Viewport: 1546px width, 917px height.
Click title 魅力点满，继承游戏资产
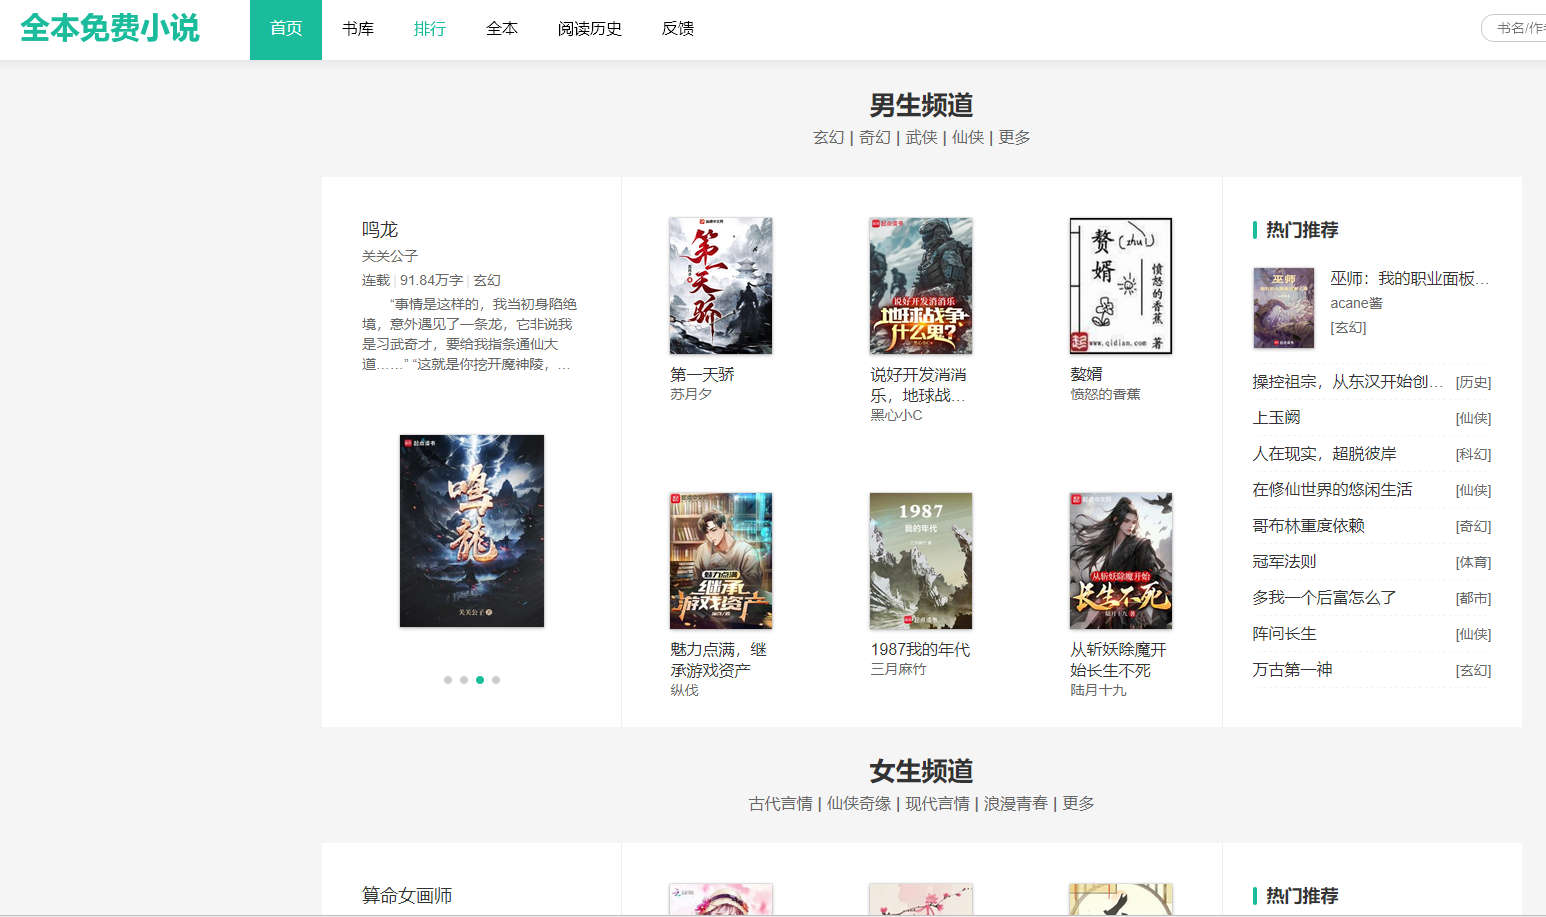719,660
